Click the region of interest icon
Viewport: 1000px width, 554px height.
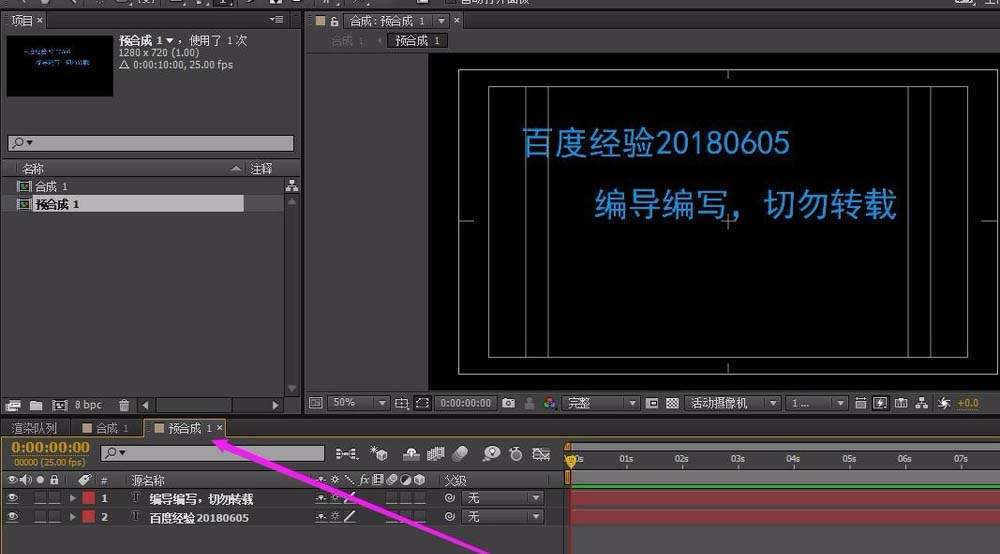652,403
